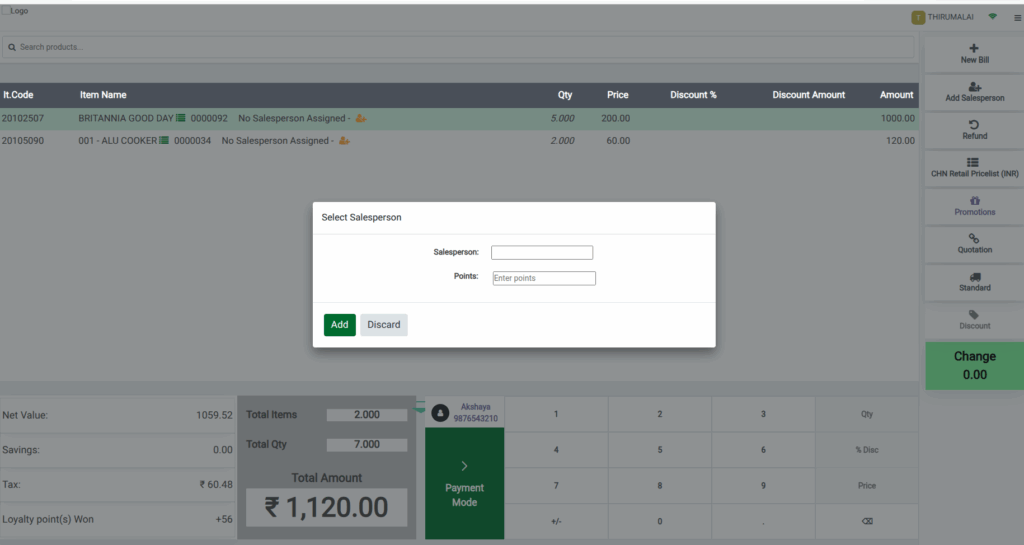Select Price mode on numpad
The image size is (1024, 545).
pos(867,486)
